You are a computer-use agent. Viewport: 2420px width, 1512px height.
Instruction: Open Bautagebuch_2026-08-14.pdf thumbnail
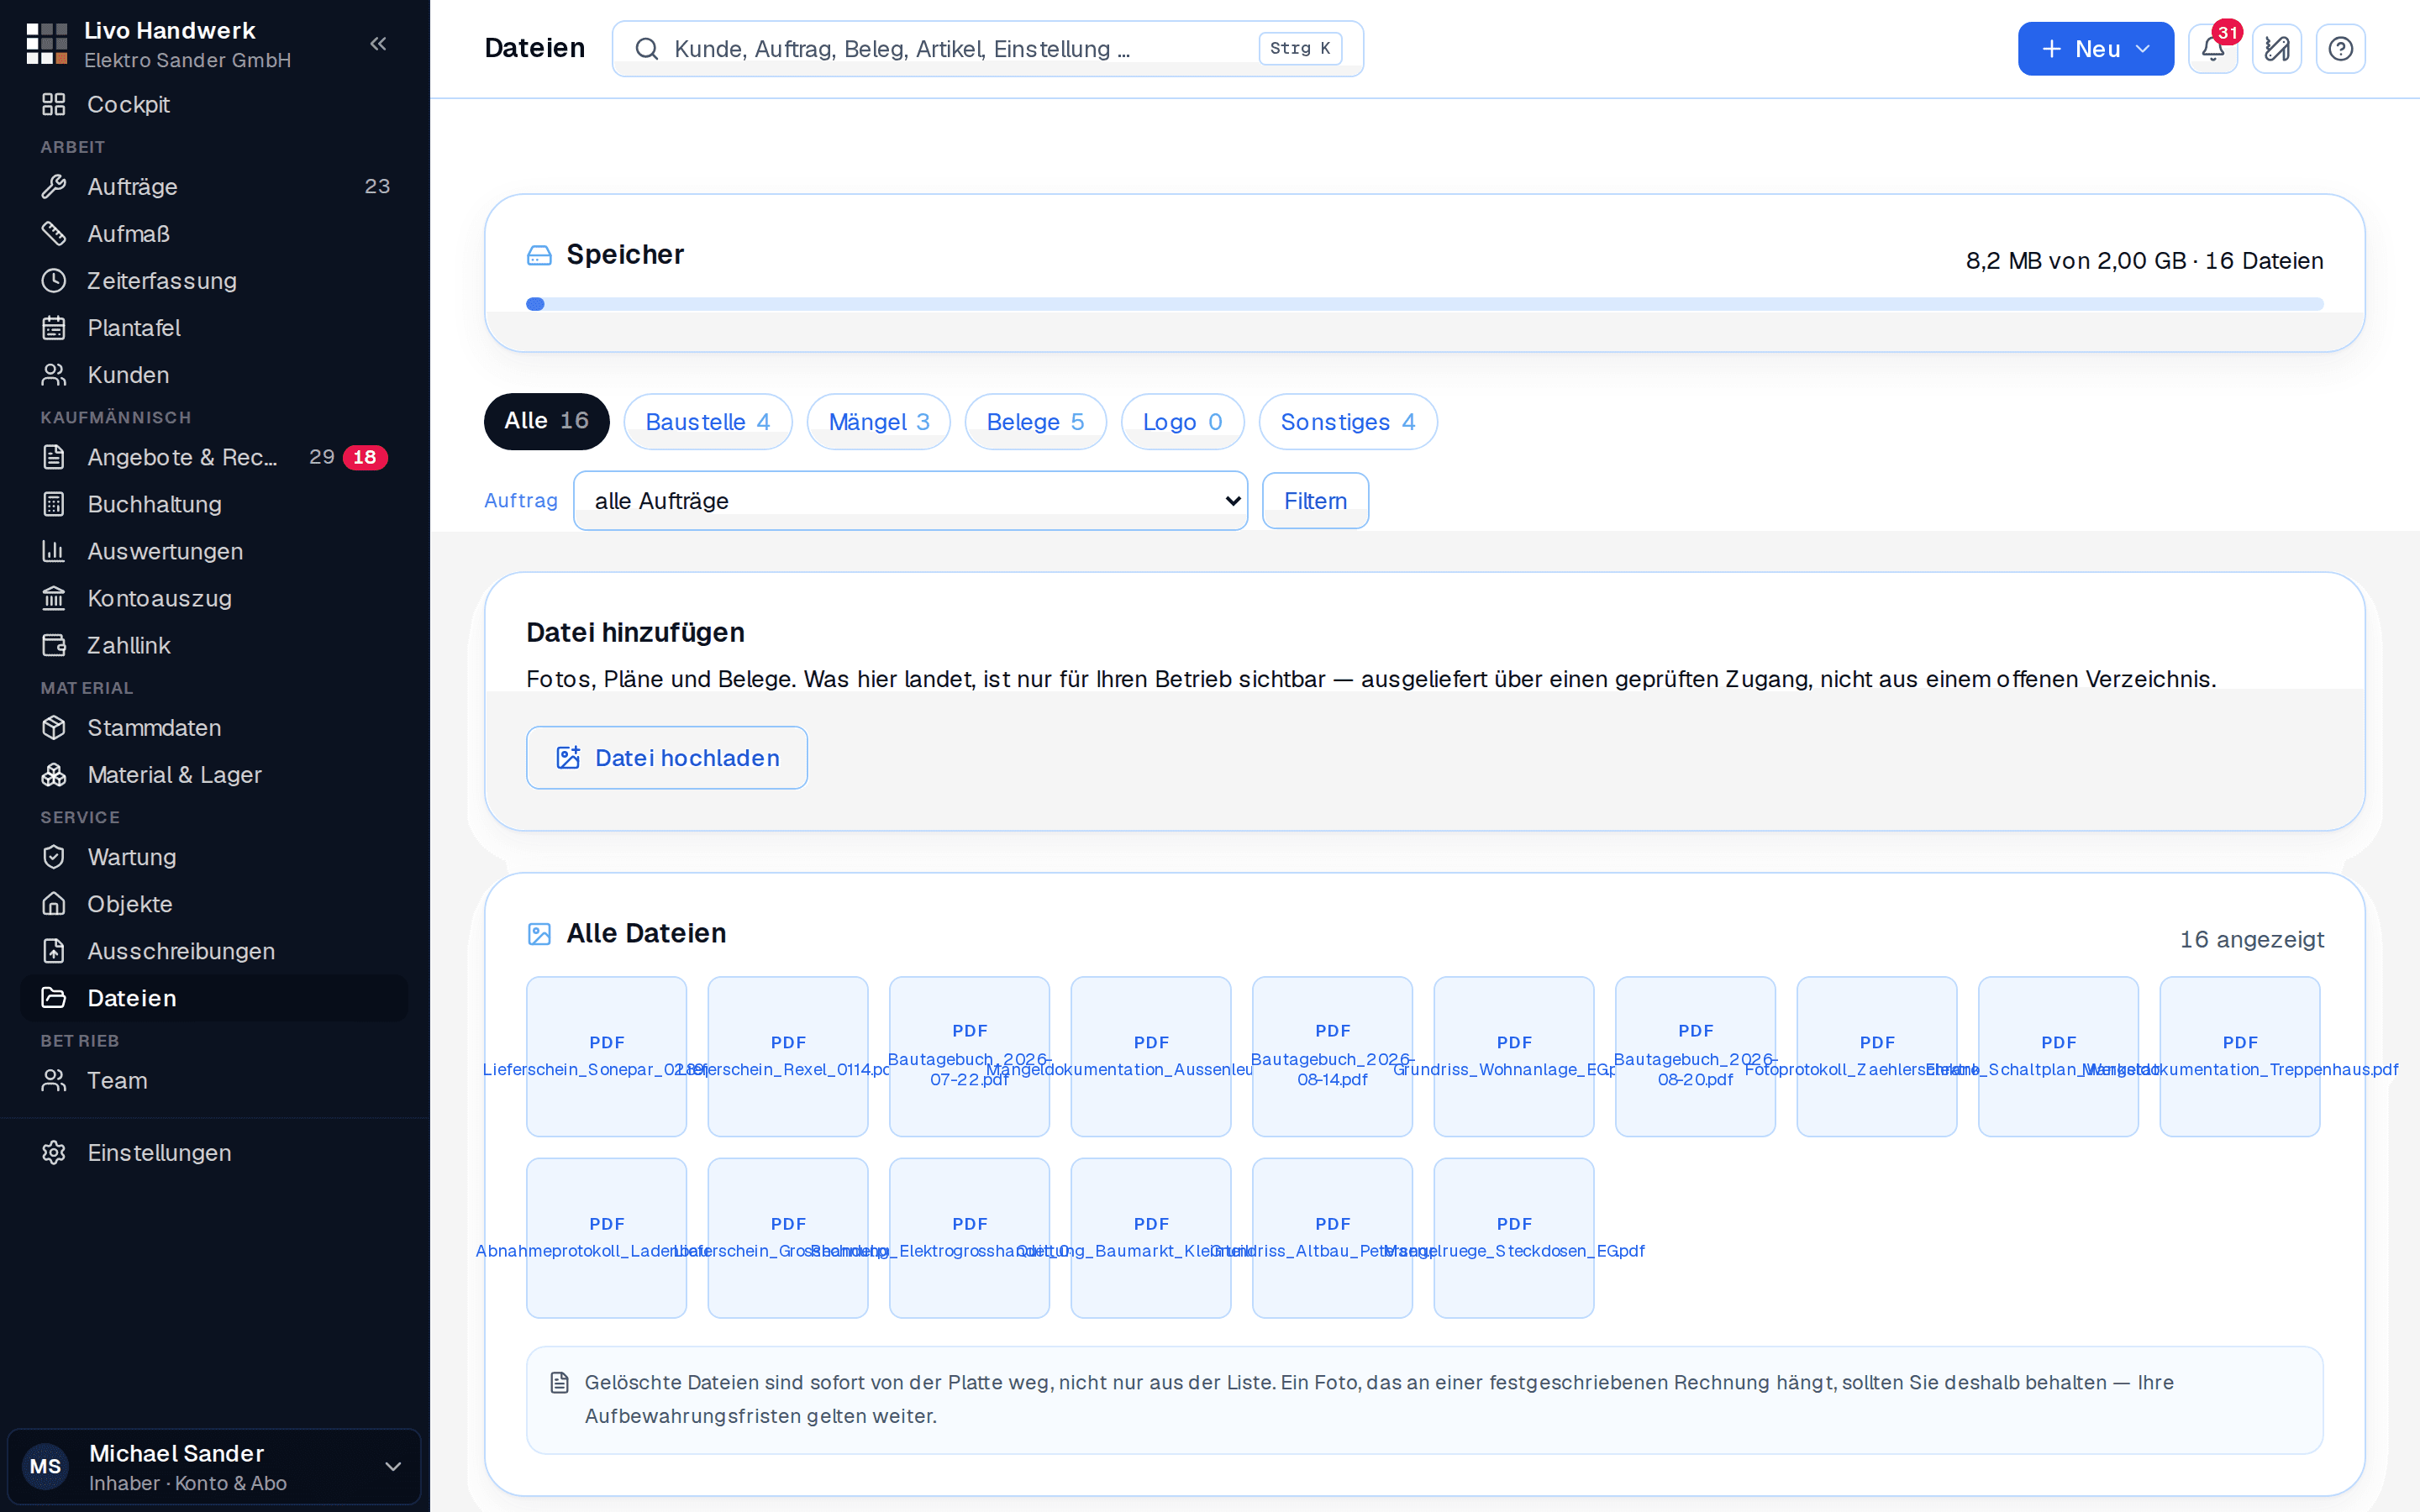1332,1056
